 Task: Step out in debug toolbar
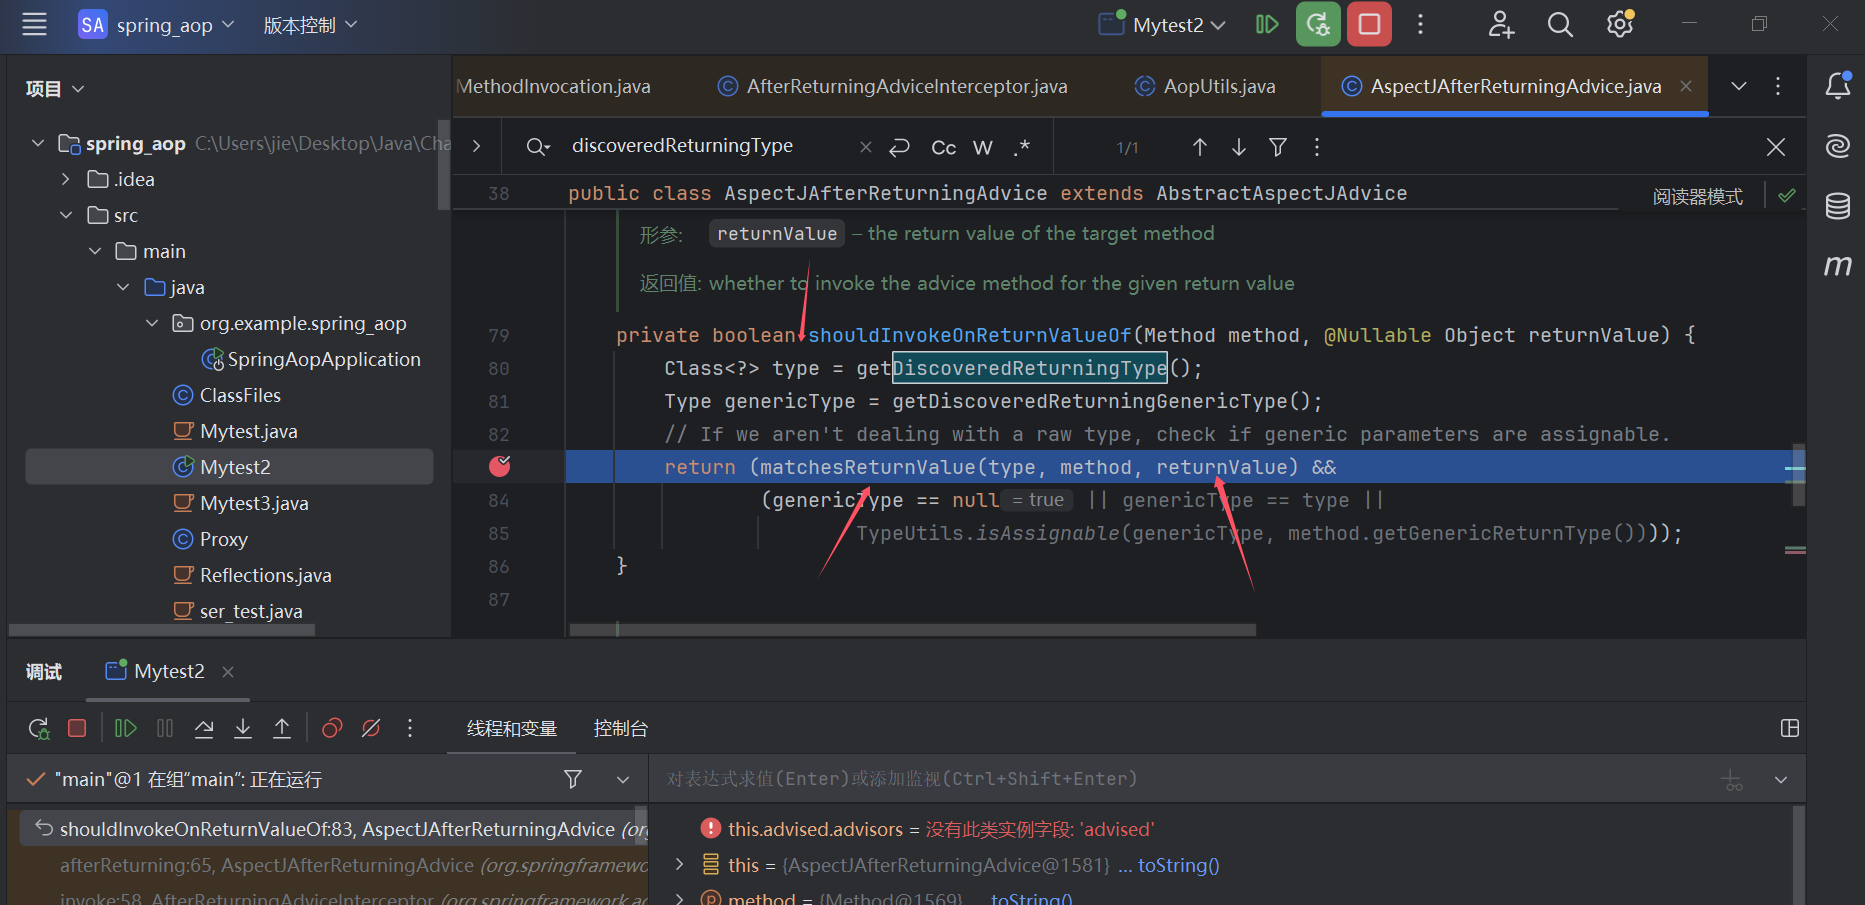[282, 728]
